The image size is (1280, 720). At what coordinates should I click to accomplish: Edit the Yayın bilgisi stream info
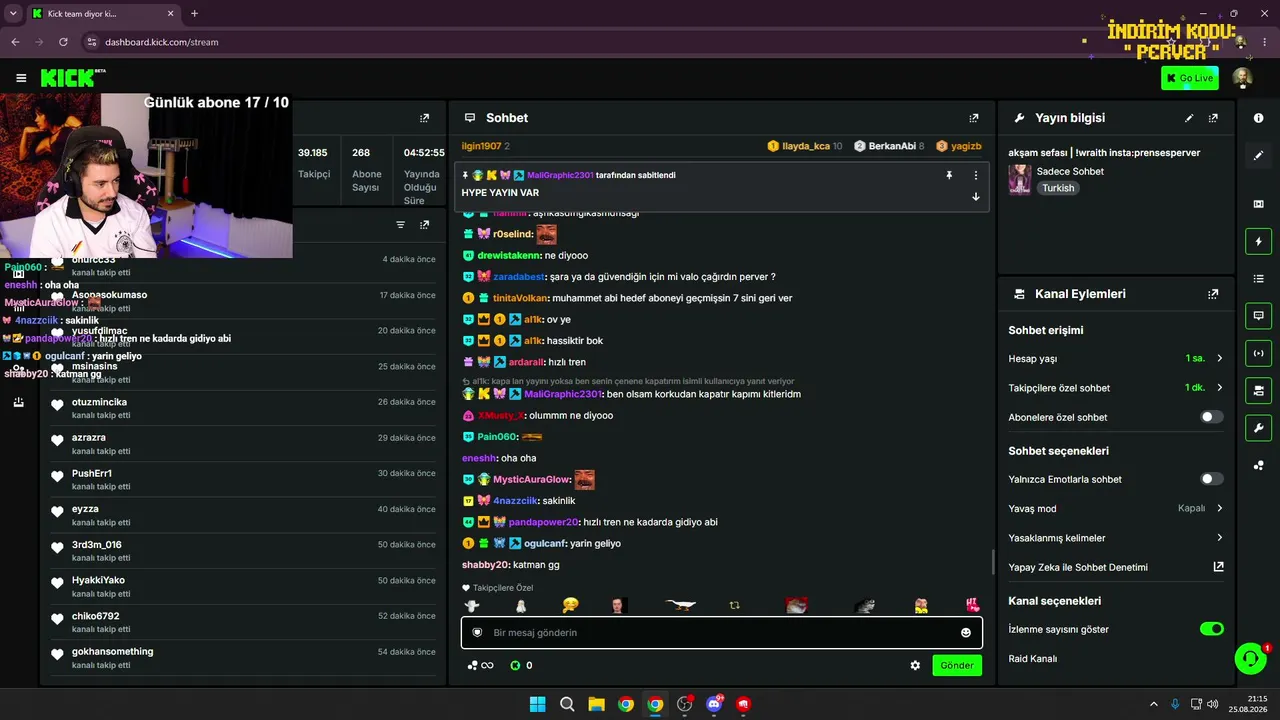pyautogui.click(x=1189, y=118)
